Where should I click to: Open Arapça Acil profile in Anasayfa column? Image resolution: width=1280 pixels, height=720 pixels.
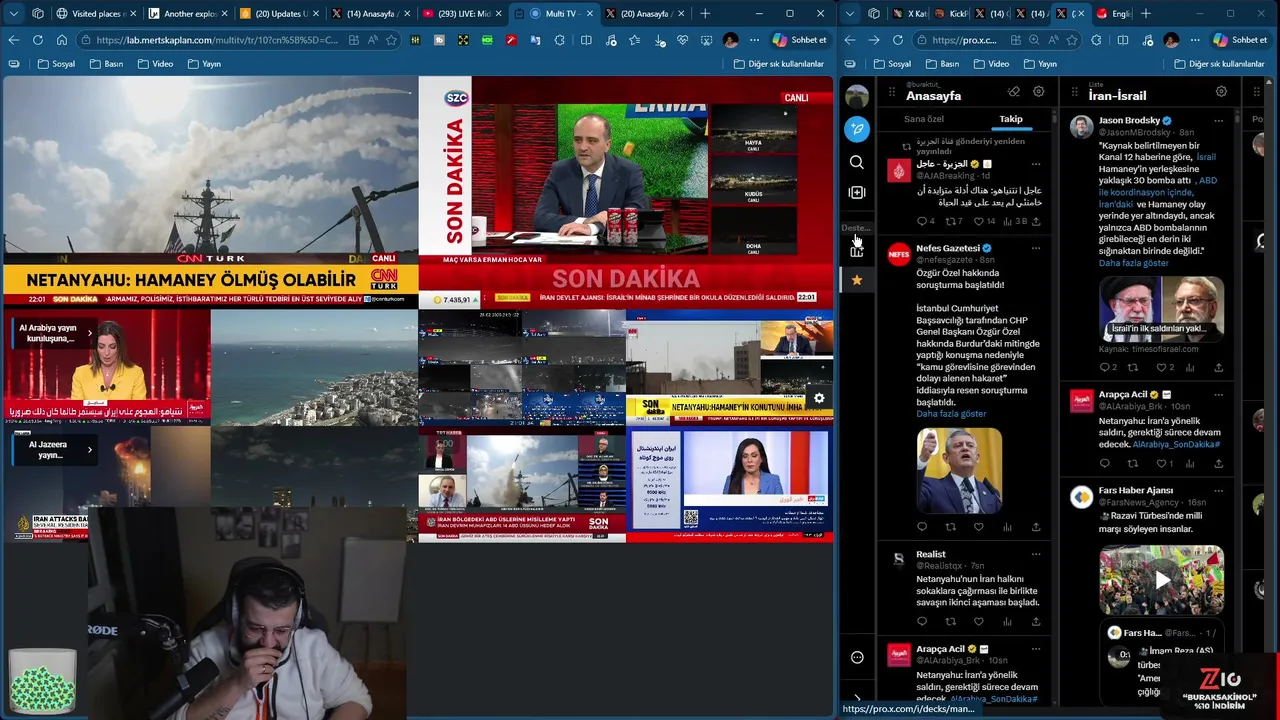[940, 649]
